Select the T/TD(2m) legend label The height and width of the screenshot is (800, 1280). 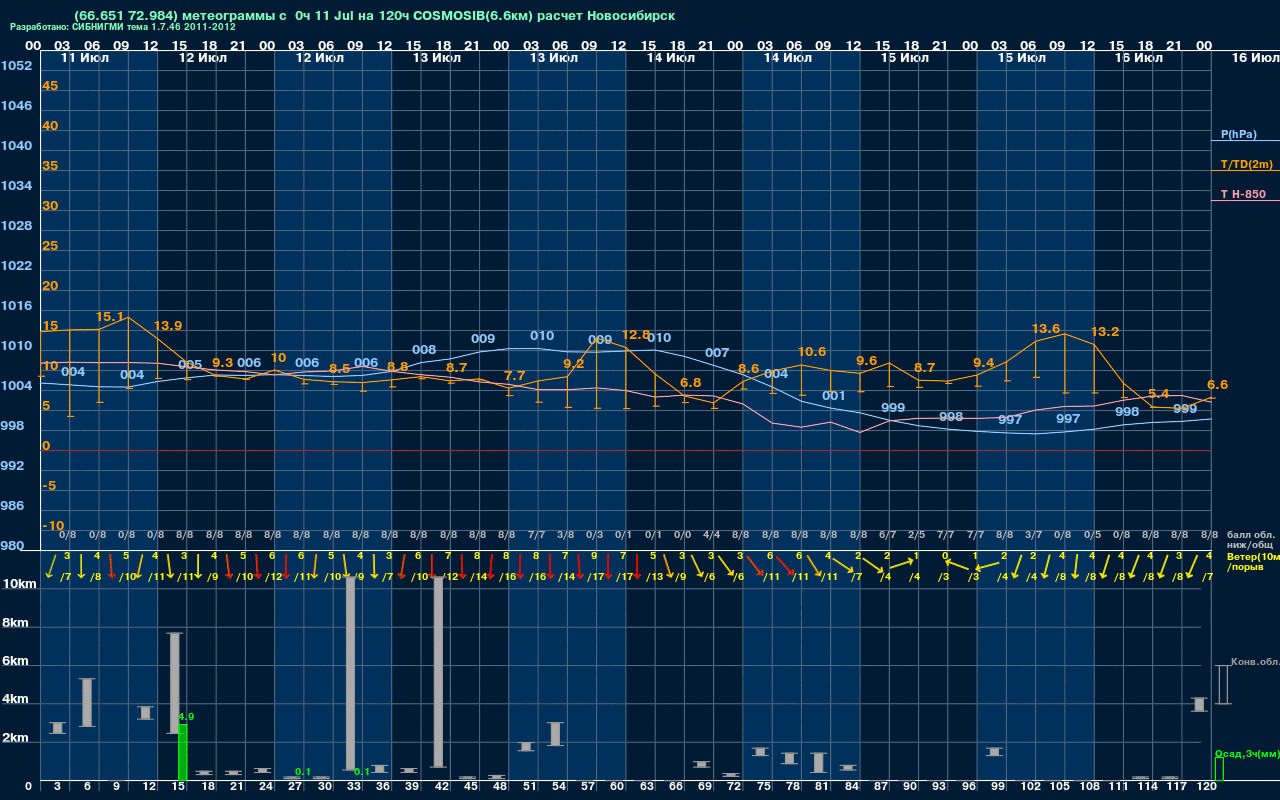click(1246, 164)
